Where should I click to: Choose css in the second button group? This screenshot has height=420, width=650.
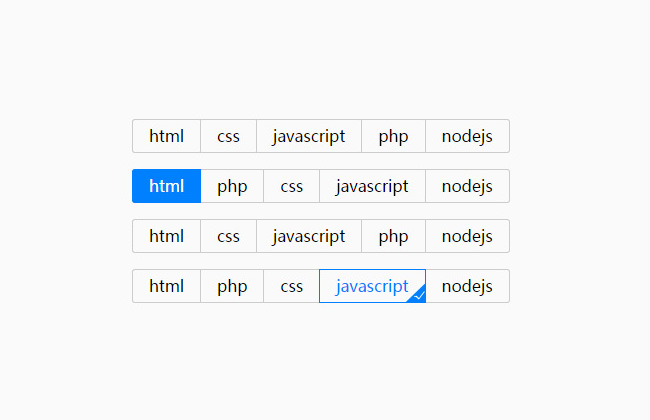(291, 186)
